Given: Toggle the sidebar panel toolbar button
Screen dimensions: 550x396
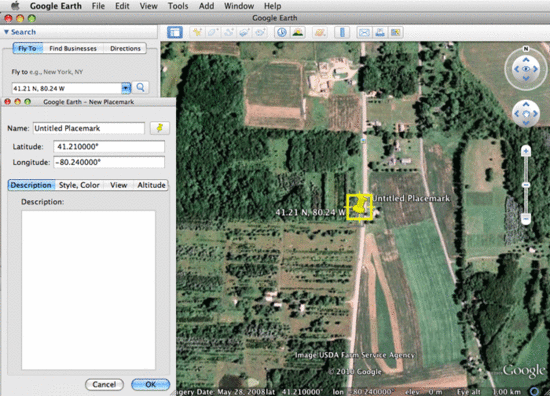Looking at the screenshot, I should (175, 33).
